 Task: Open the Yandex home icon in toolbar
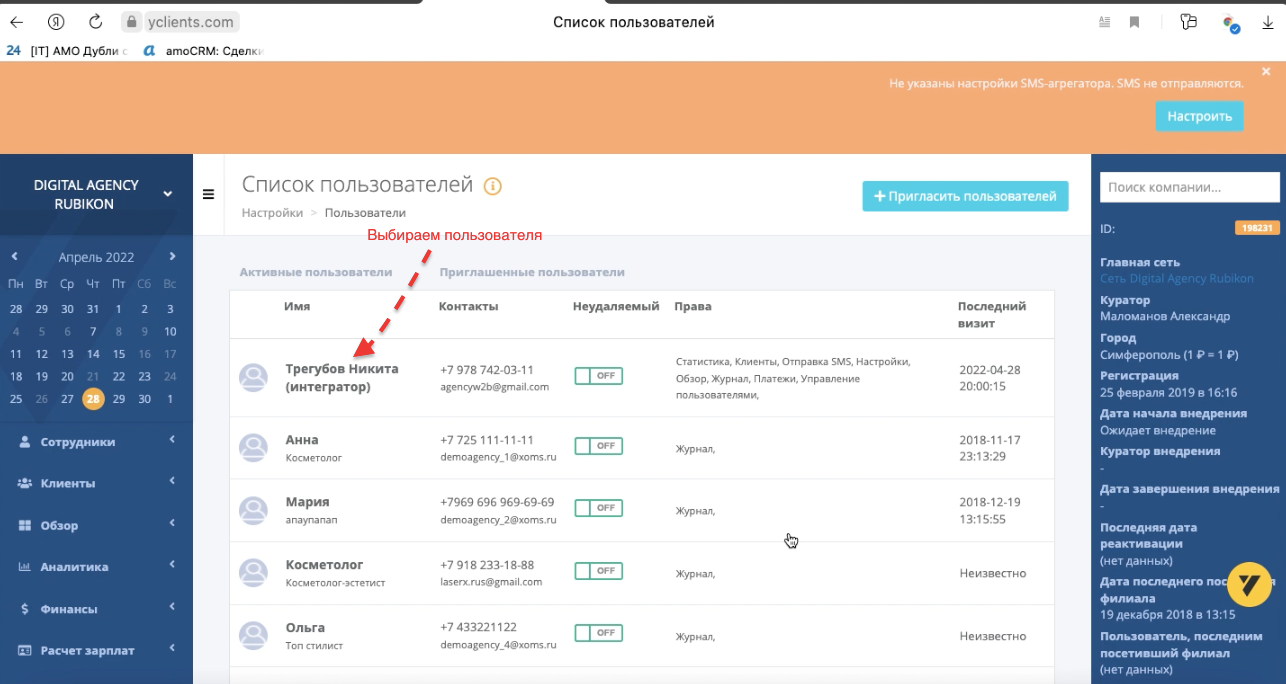pos(57,22)
